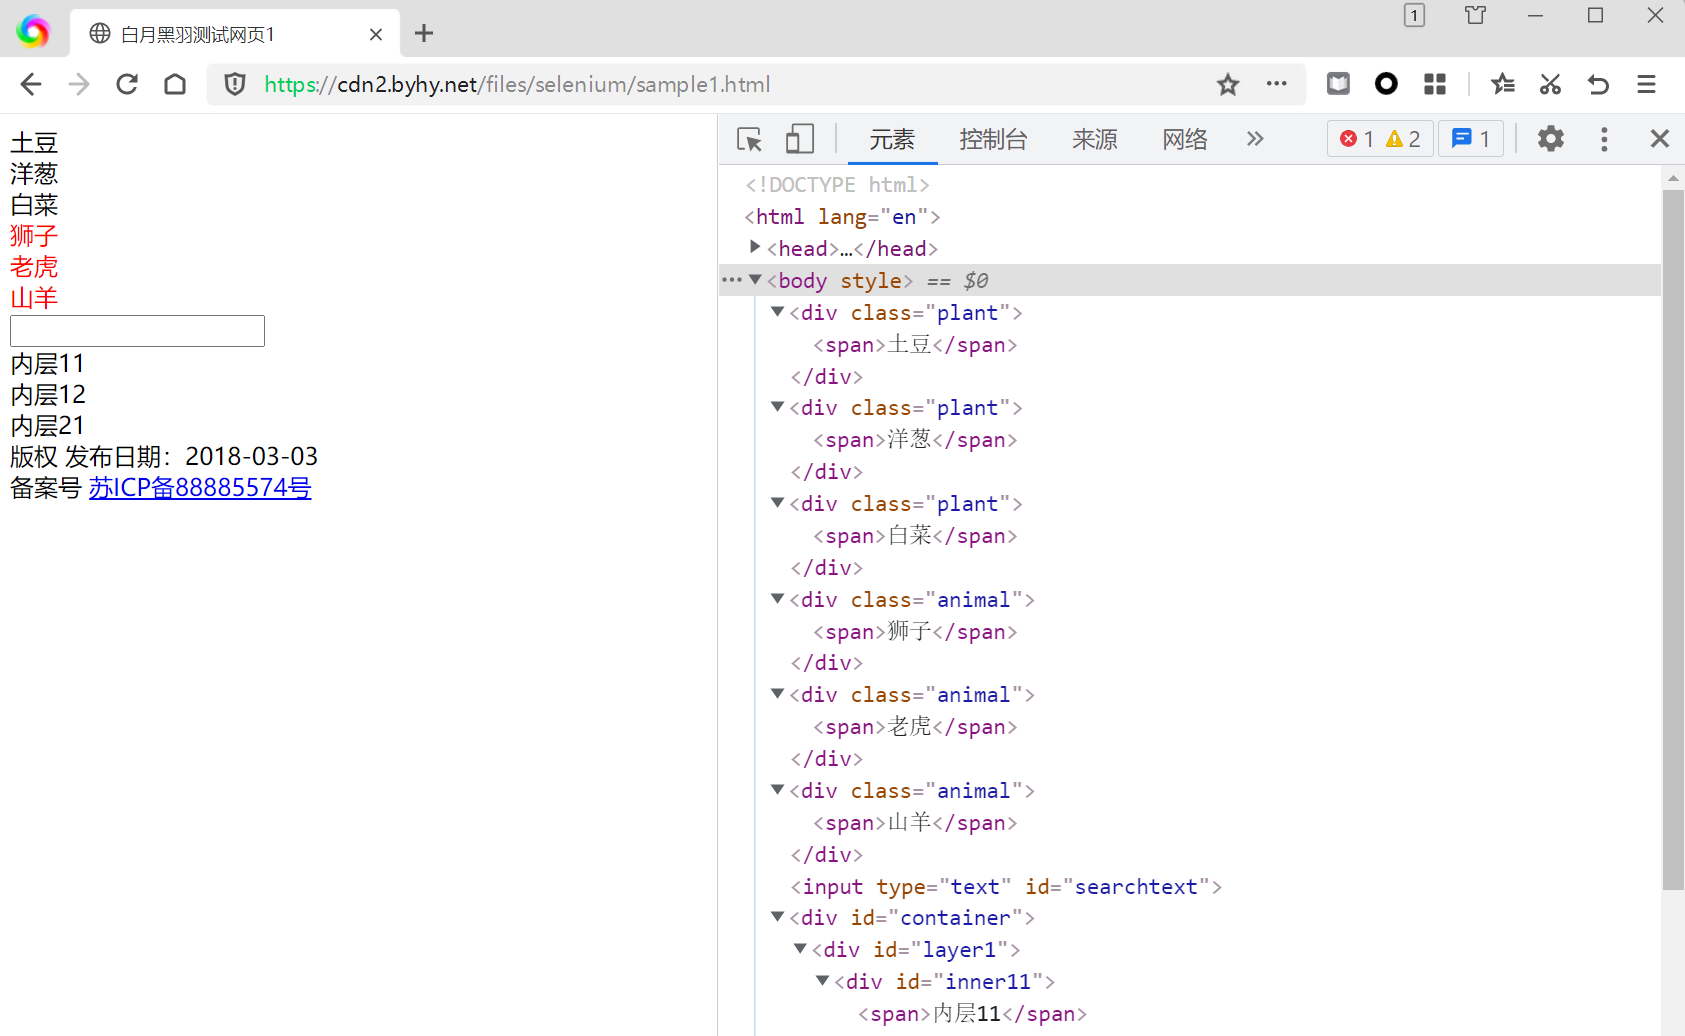Close the DevTools panel
Image resolution: width=1685 pixels, height=1036 pixels.
pos(1660,139)
